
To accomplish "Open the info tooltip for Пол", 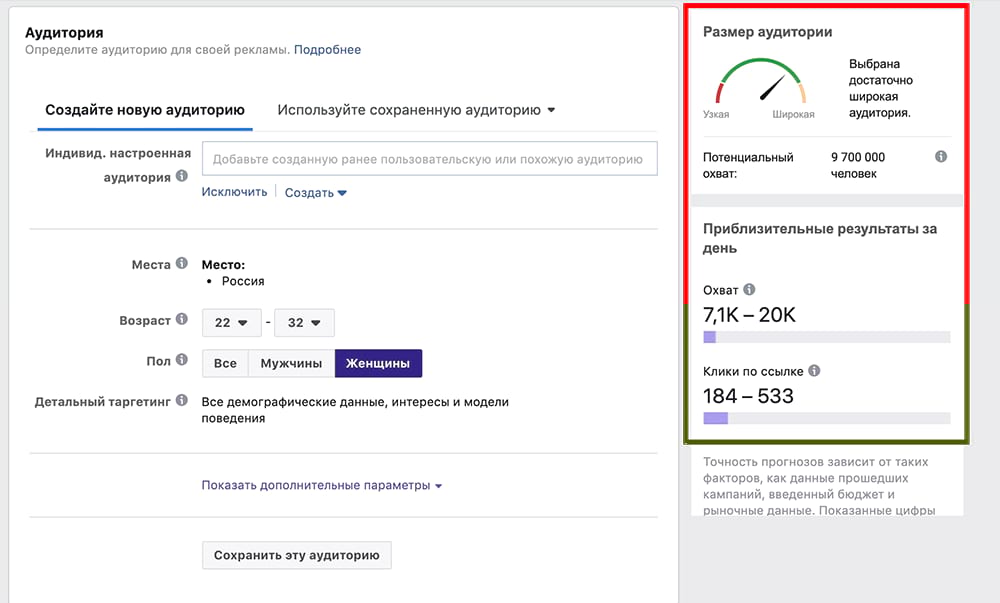I will [x=180, y=362].
